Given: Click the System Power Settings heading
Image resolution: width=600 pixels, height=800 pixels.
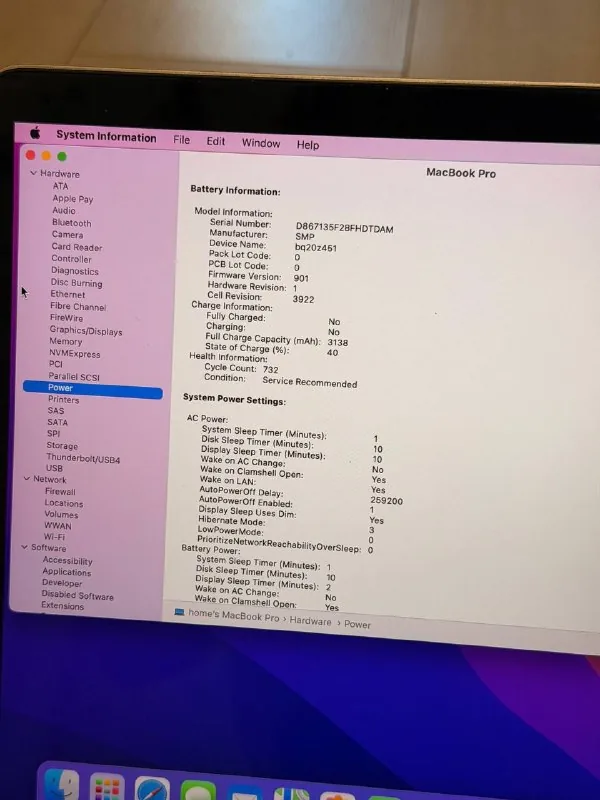Looking at the screenshot, I should tap(234, 399).
